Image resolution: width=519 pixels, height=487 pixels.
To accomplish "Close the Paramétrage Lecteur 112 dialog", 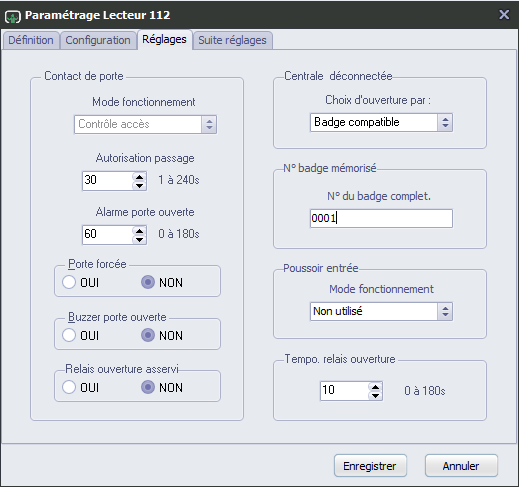I will click(504, 15).
